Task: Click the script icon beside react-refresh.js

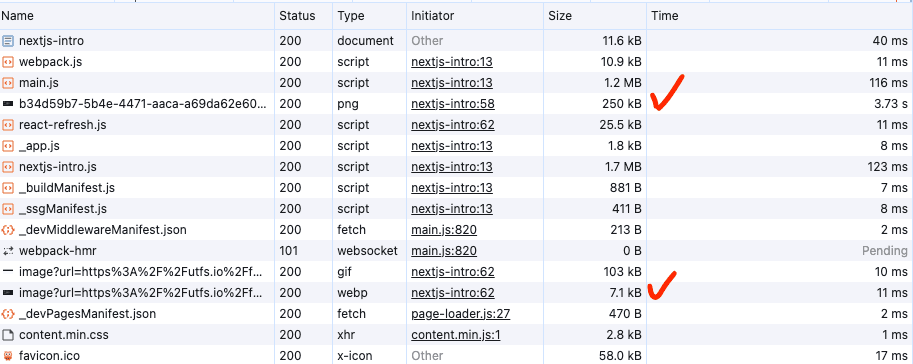Action: tap(8, 125)
